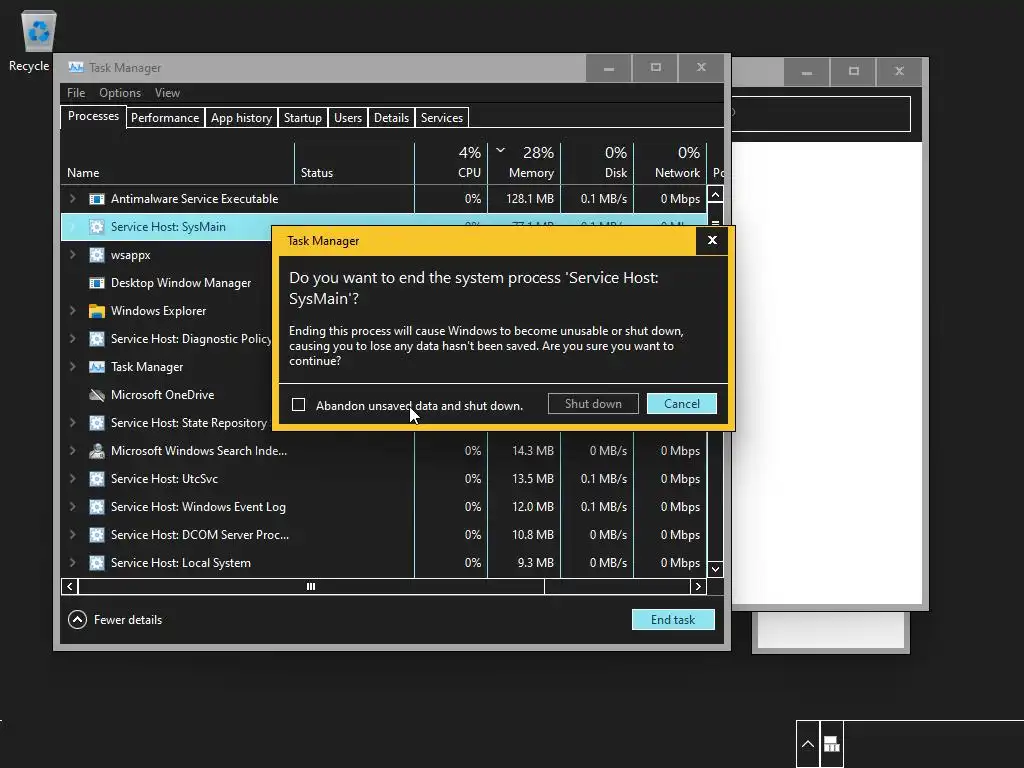Expand the Service Host: Diagnostic Policy group
Viewport: 1024px width, 768px height.
click(x=72, y=339)
